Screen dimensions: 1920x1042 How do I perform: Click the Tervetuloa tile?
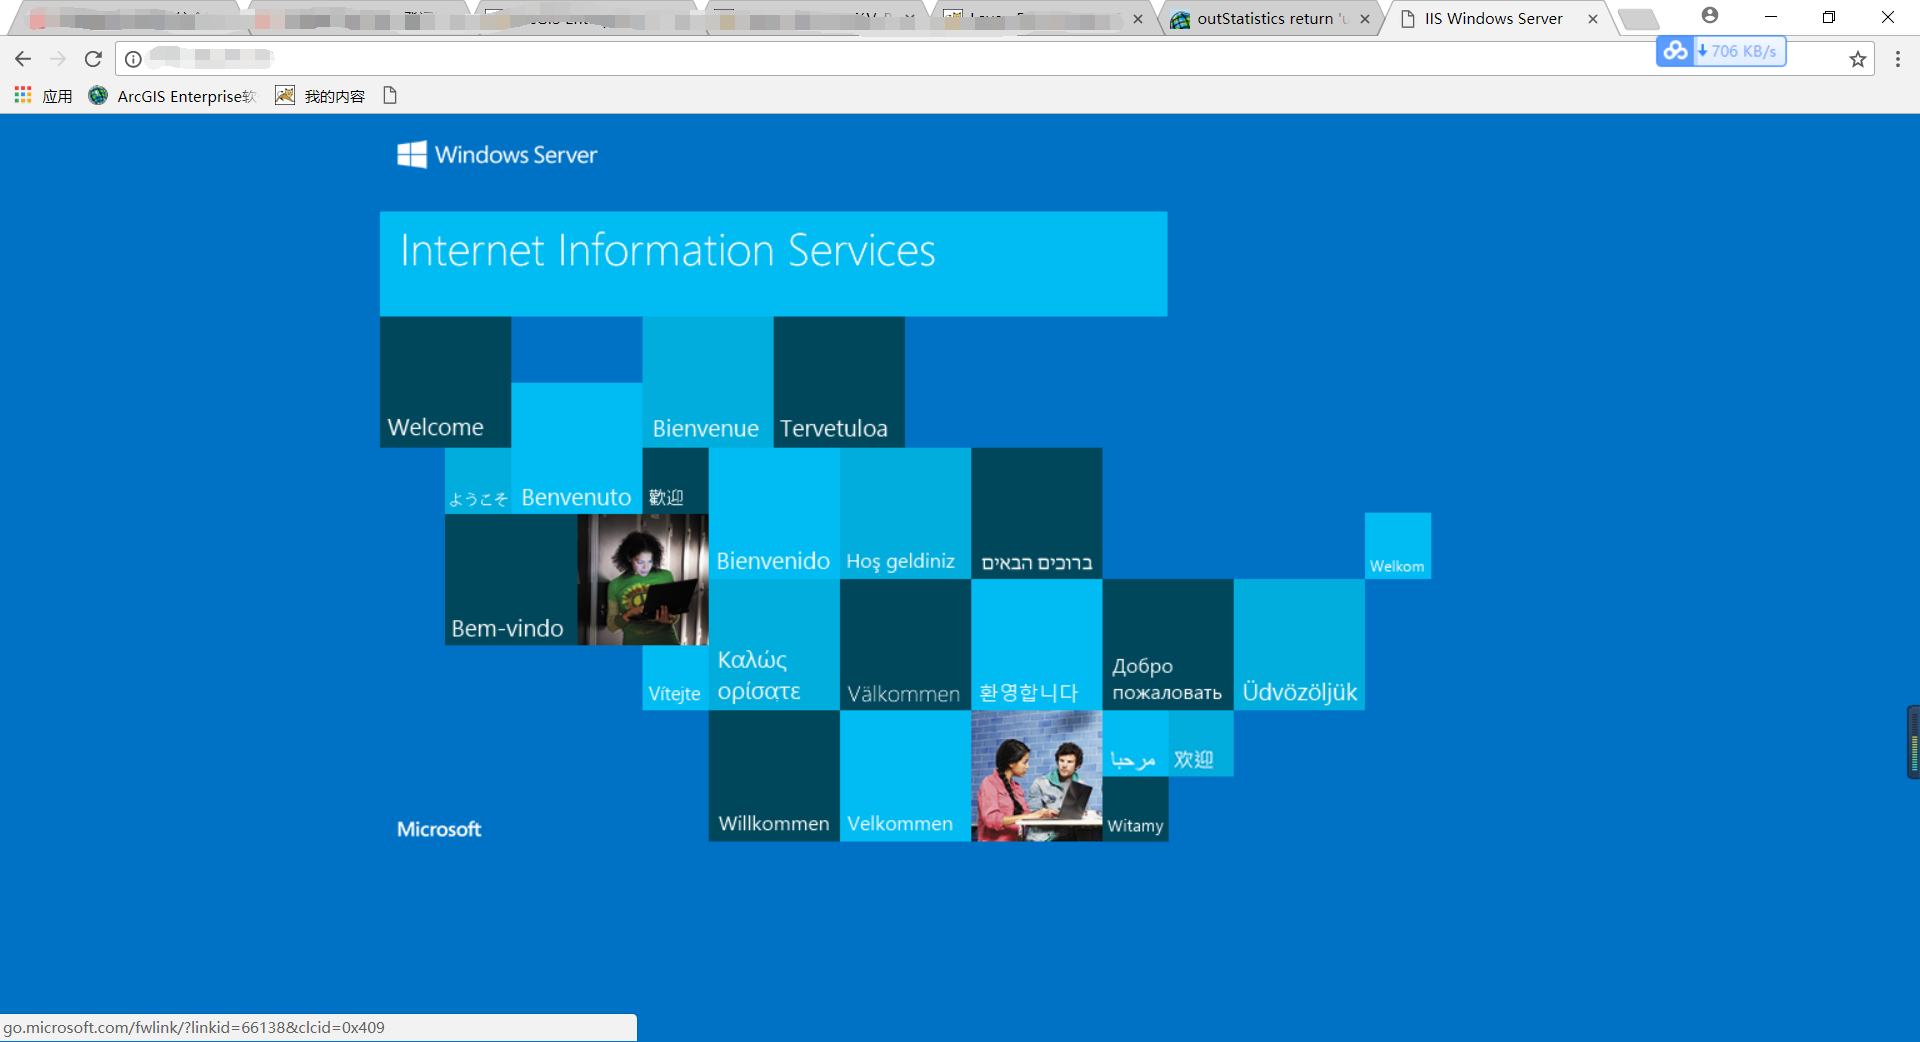839,382
